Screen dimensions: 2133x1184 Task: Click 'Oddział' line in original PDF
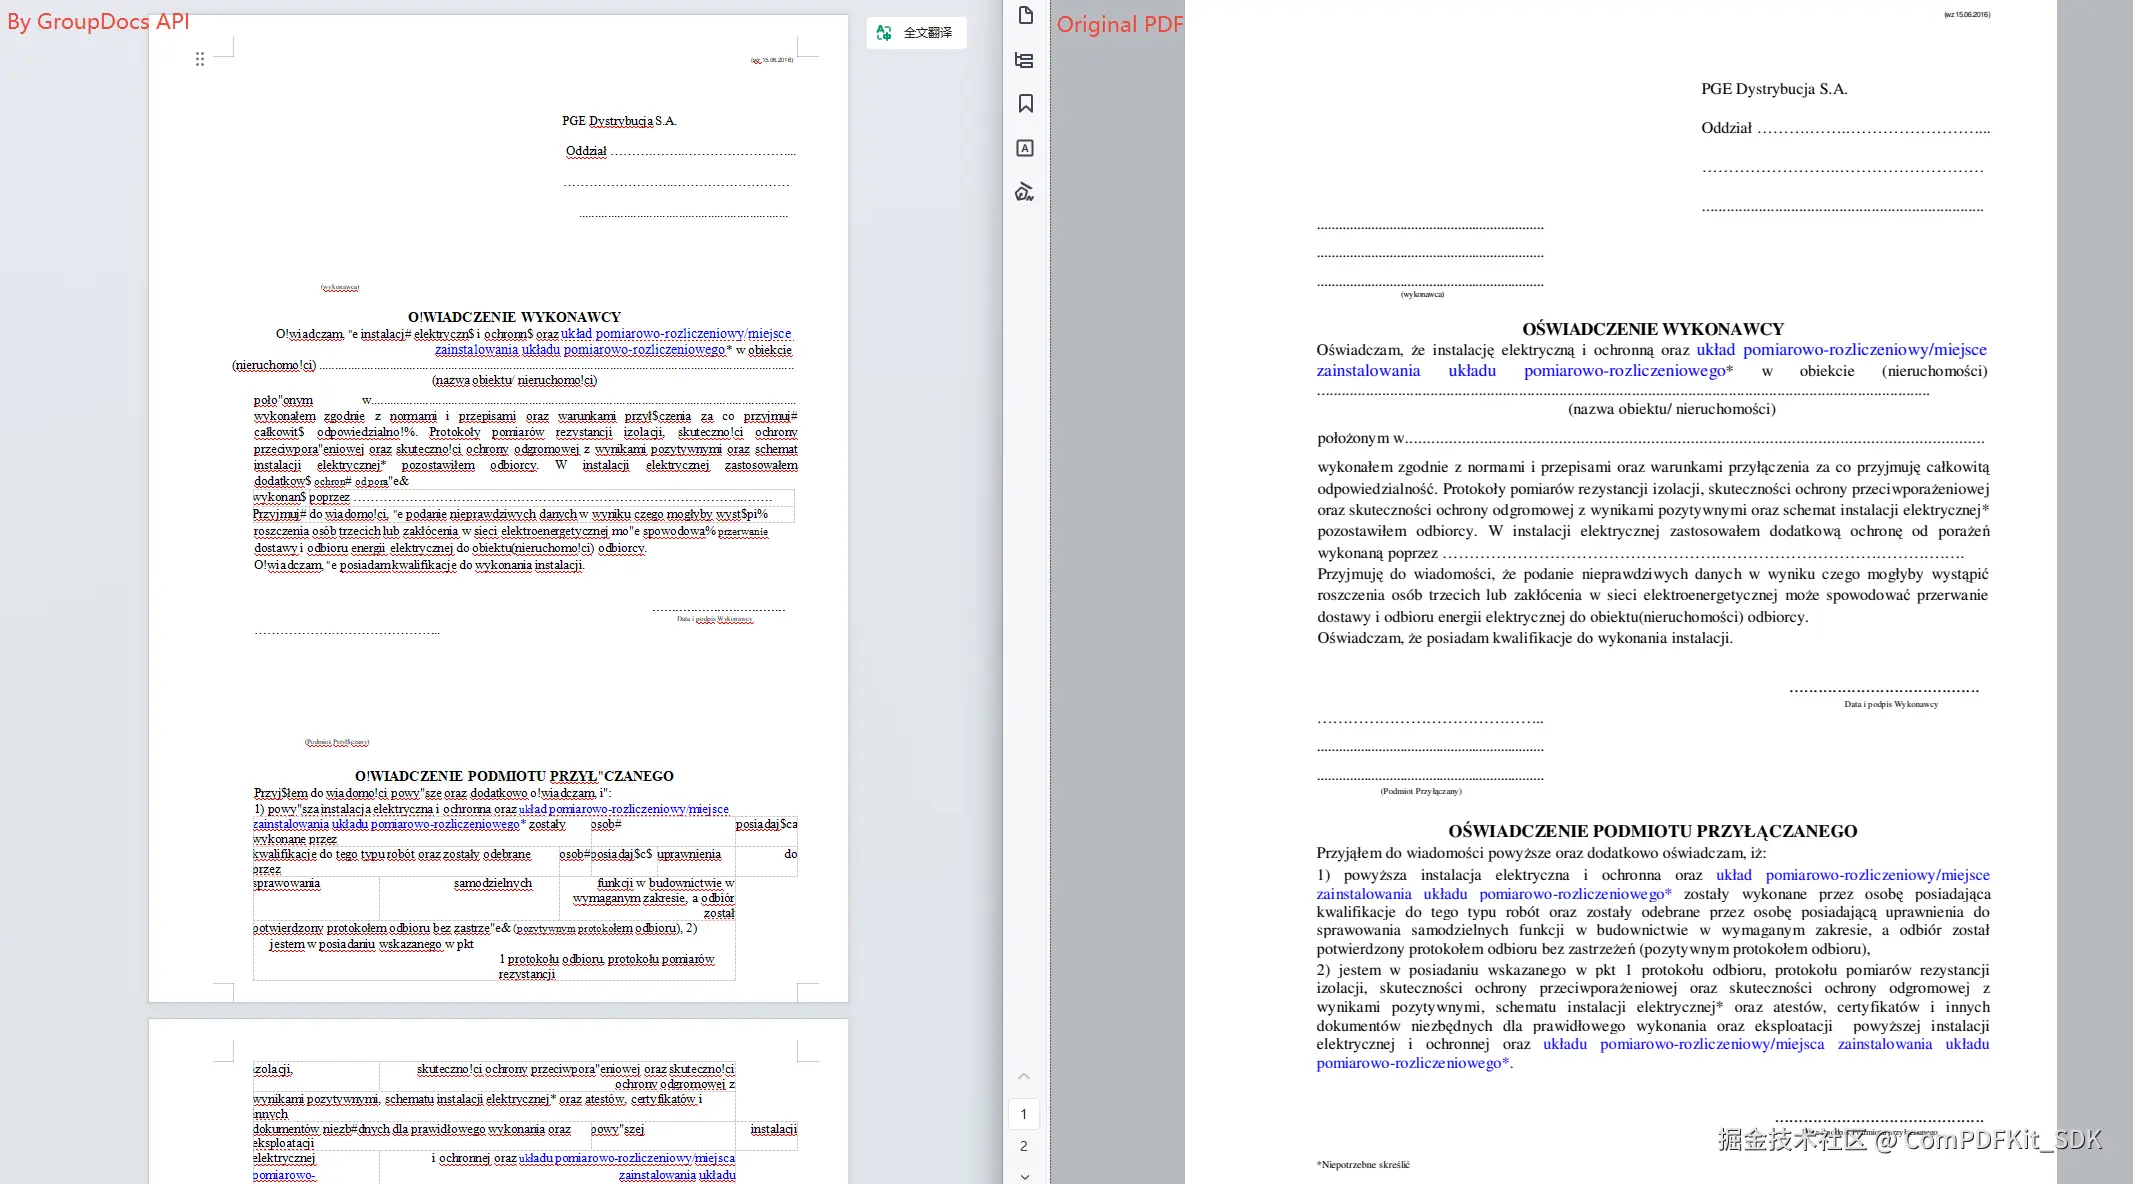click(1845, 128)
